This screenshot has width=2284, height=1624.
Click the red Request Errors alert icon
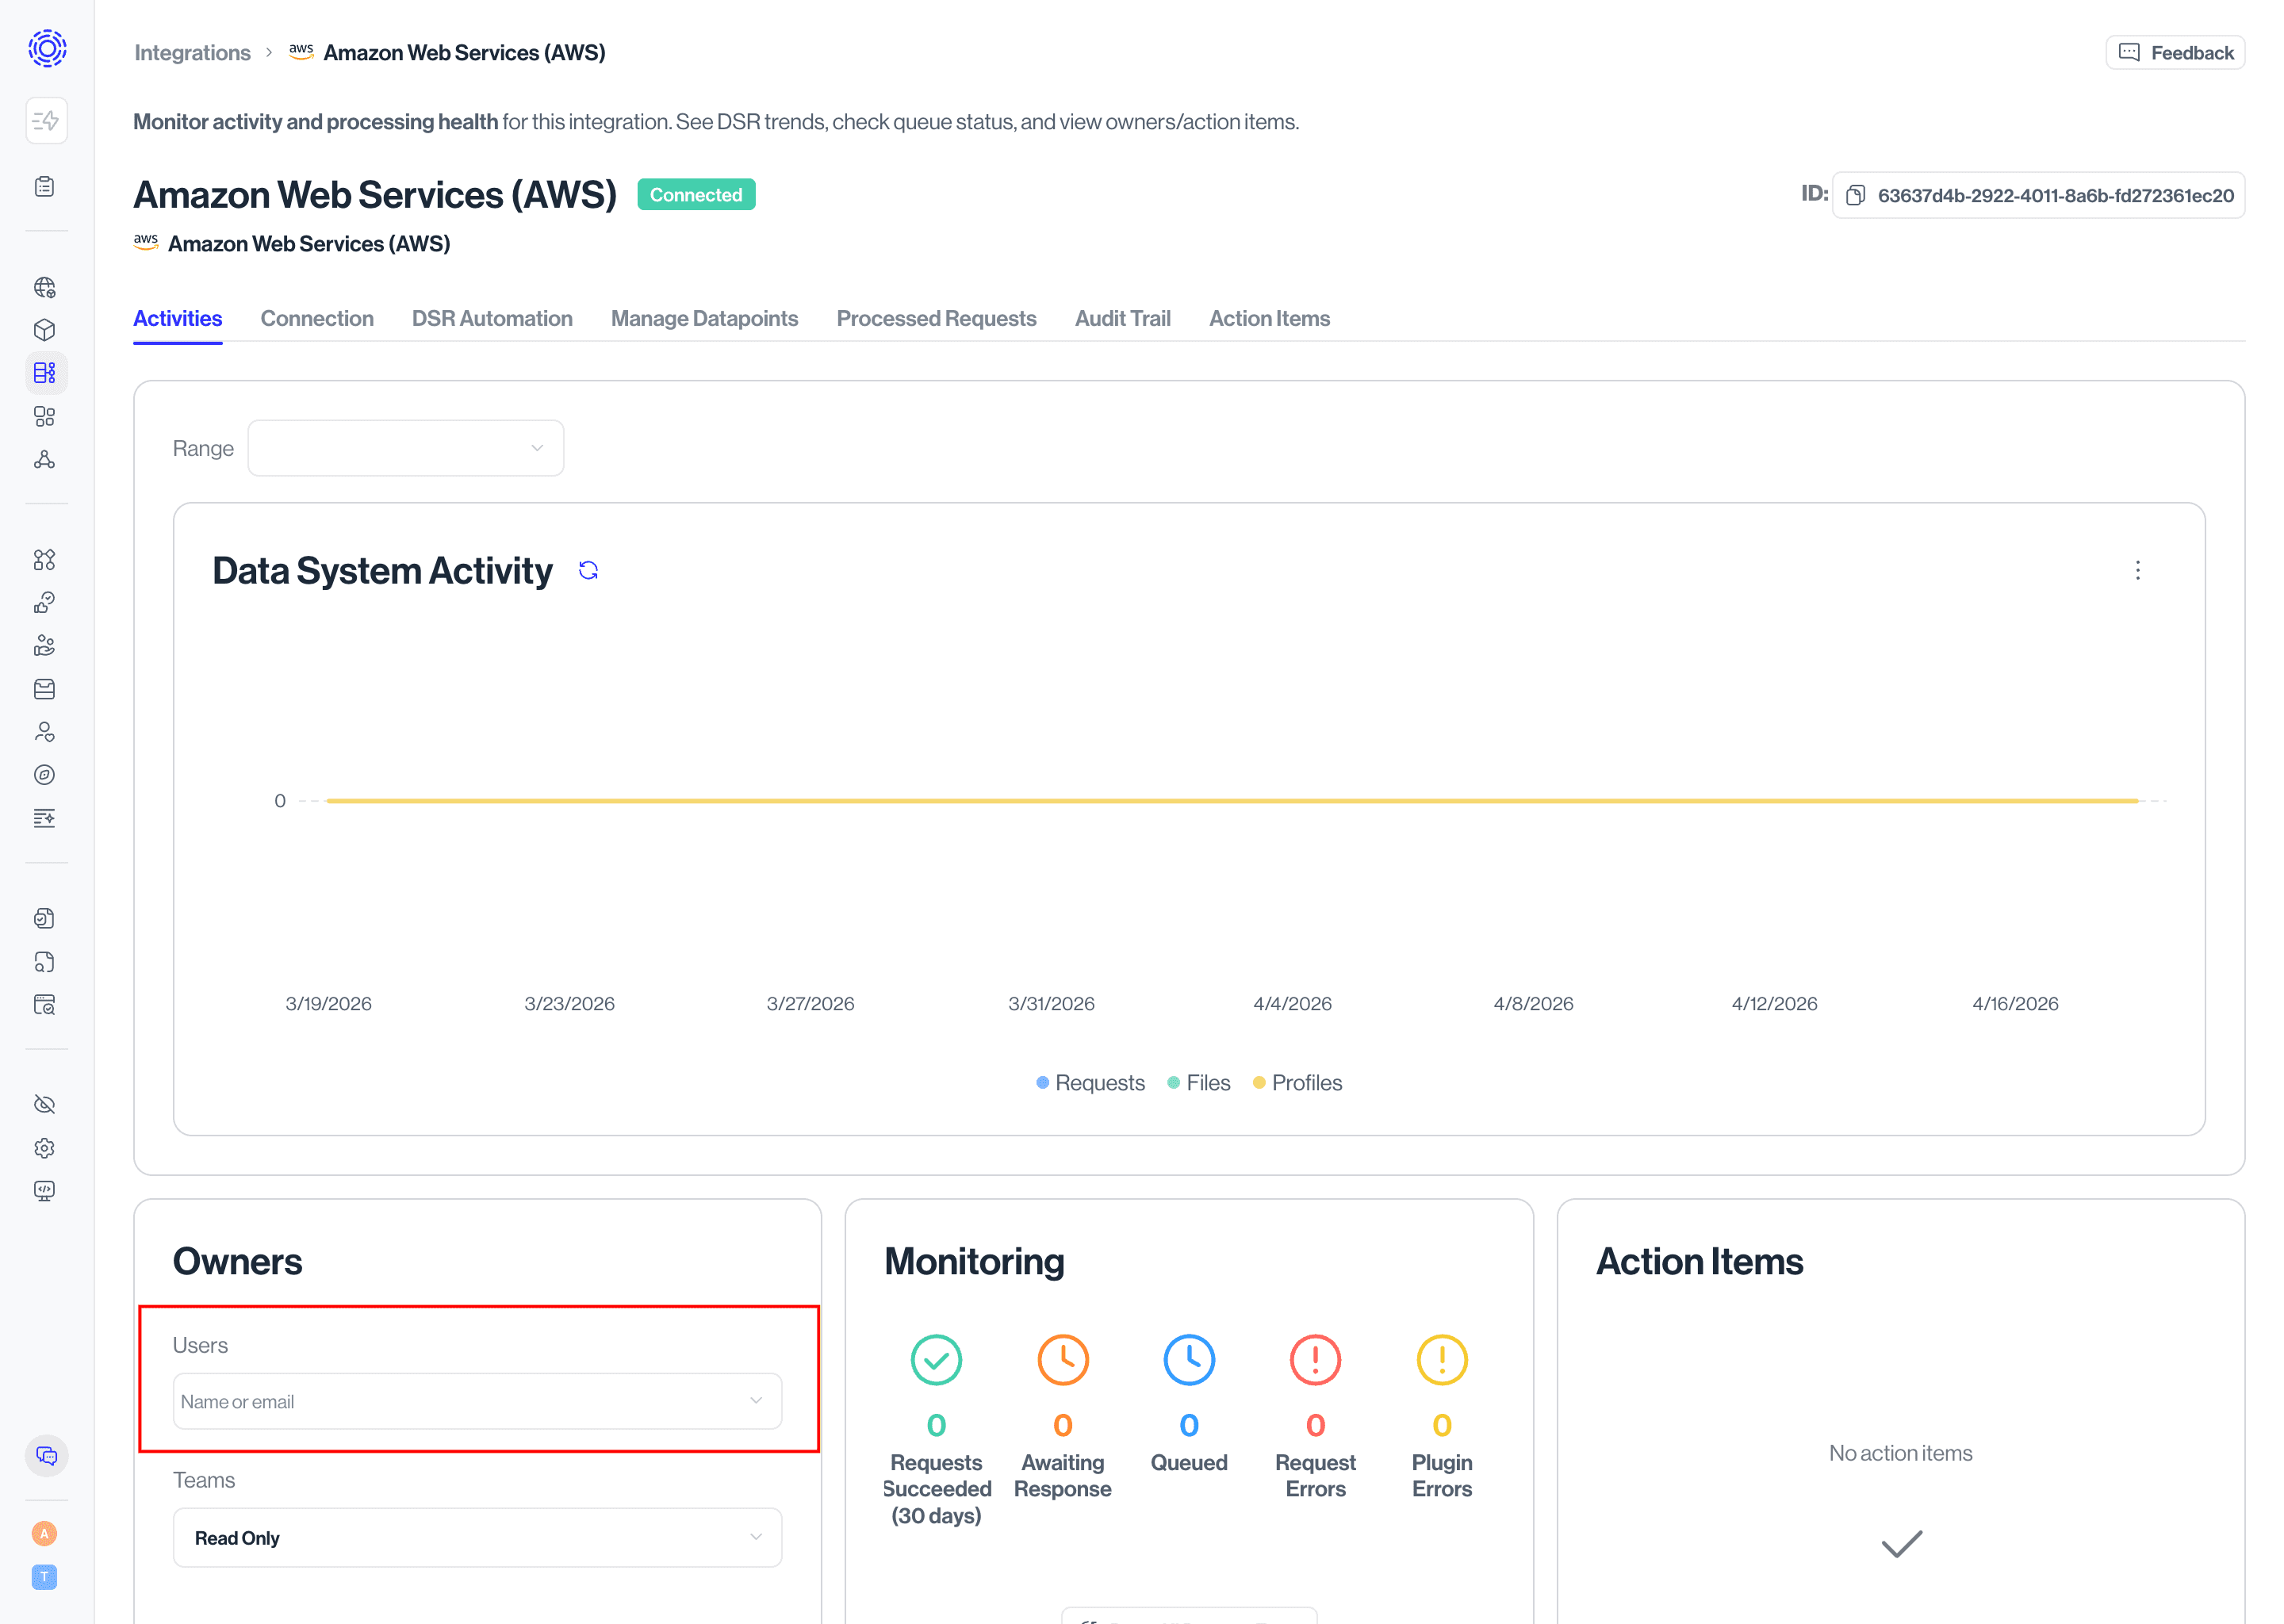coord(1315,1360)
